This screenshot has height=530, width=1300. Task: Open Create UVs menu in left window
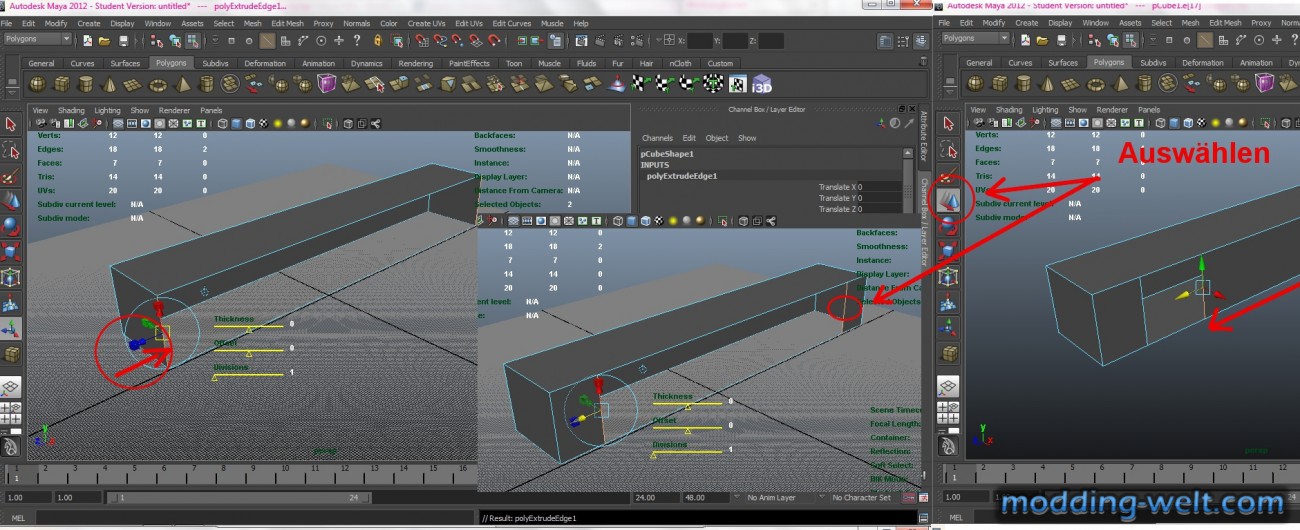coord(425,23)
